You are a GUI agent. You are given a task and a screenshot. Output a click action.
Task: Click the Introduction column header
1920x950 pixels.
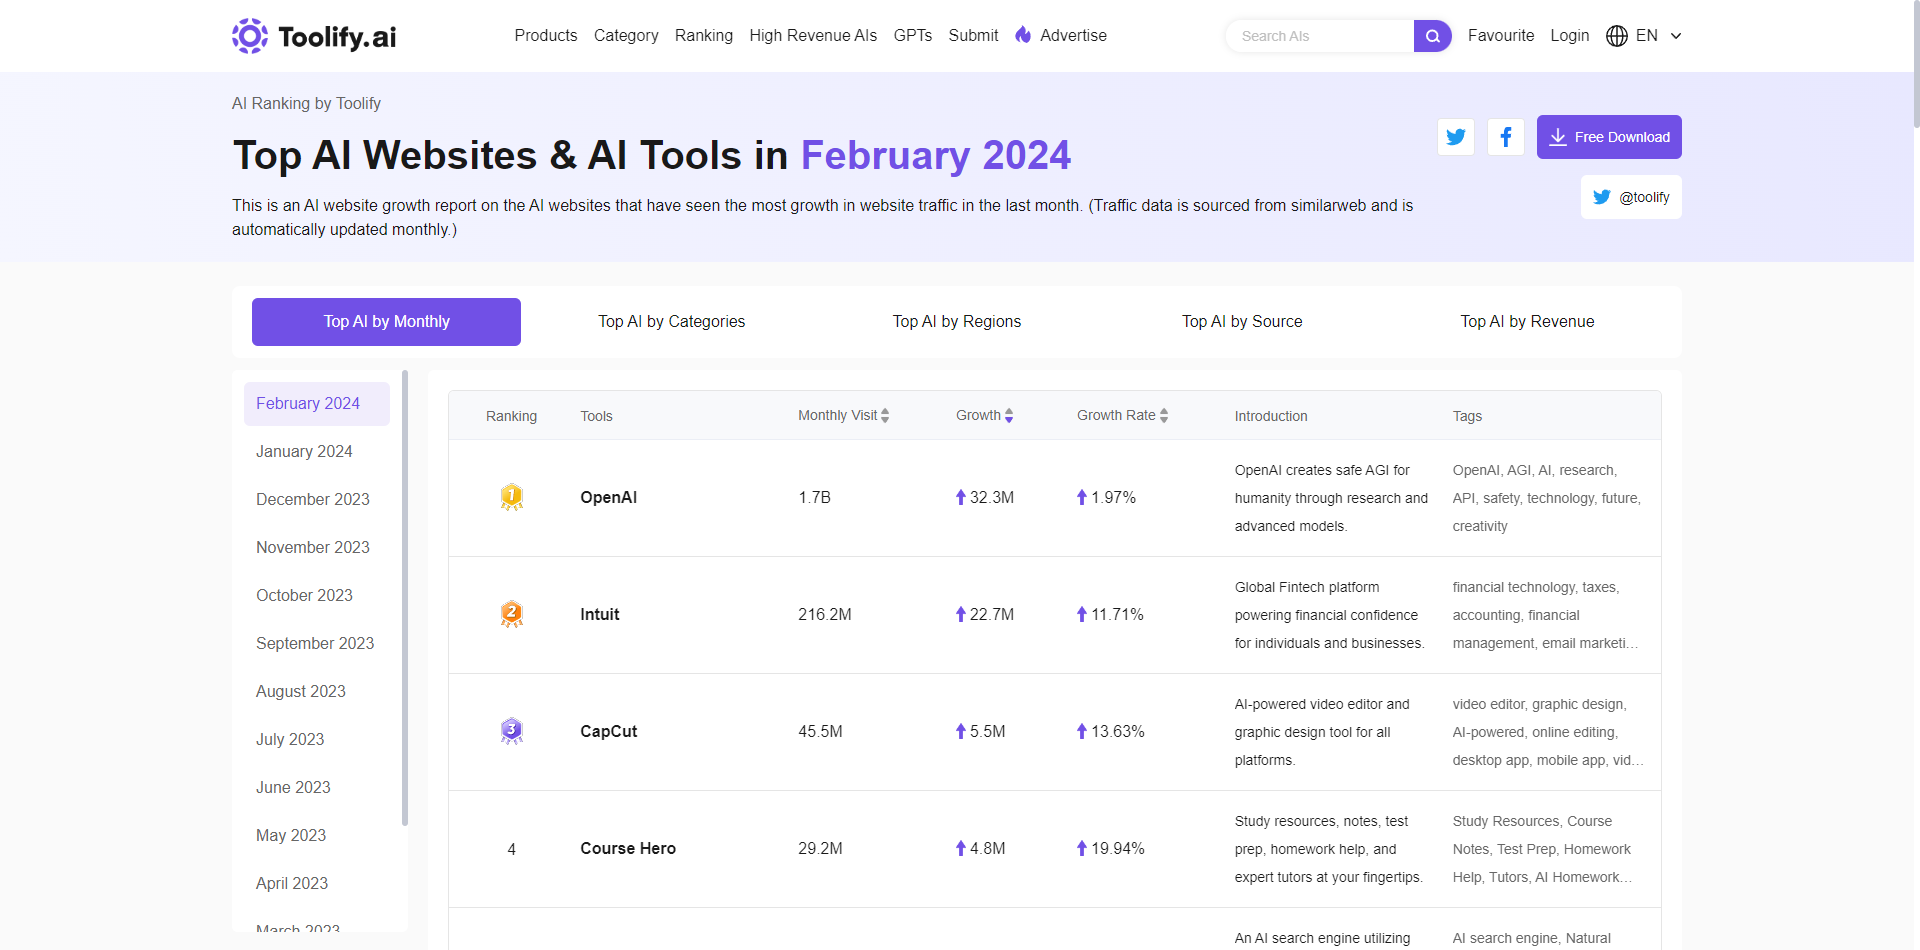tap(1271, 416)
